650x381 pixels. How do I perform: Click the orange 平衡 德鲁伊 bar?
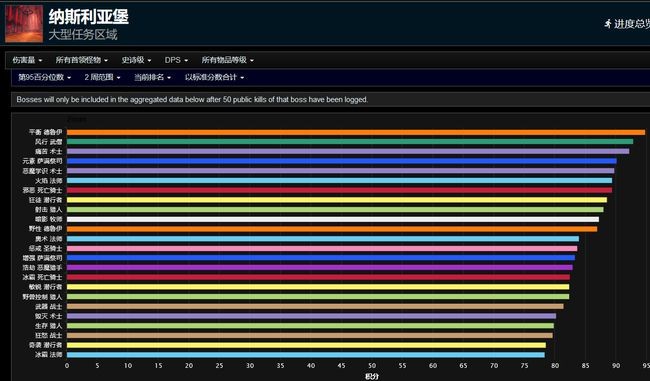coord(356,132)
